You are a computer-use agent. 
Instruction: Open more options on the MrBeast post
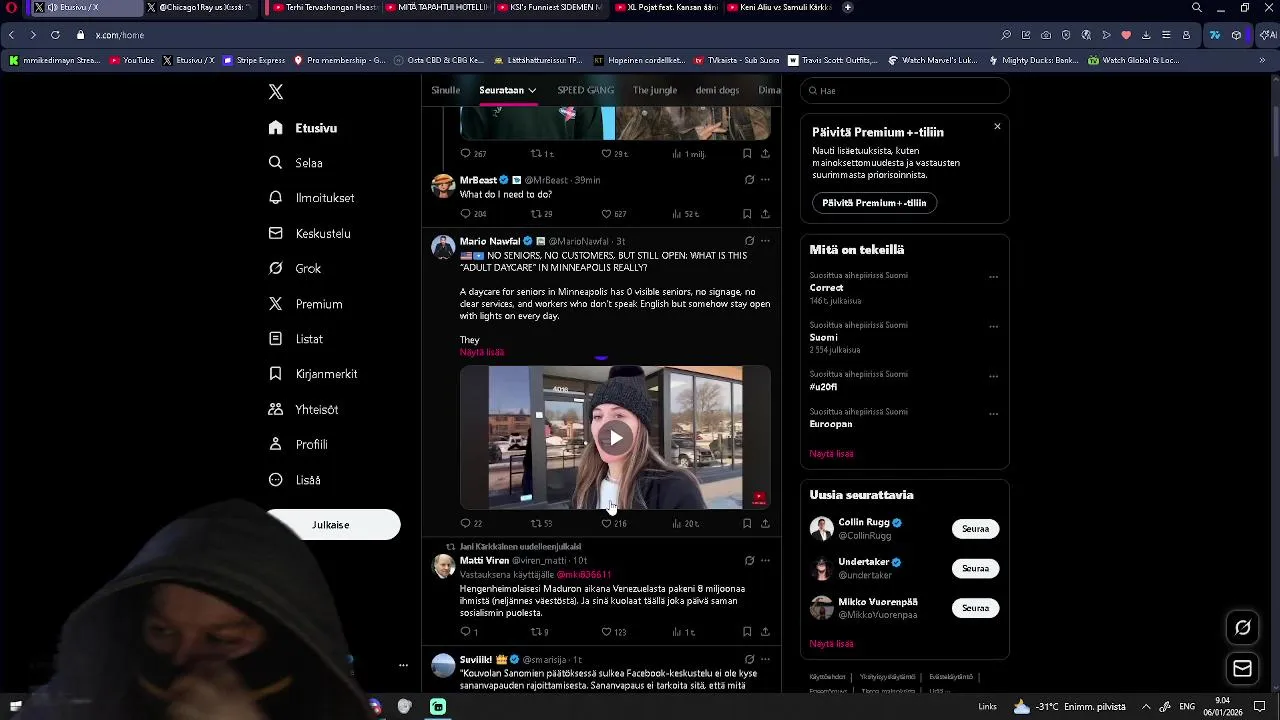765,180
